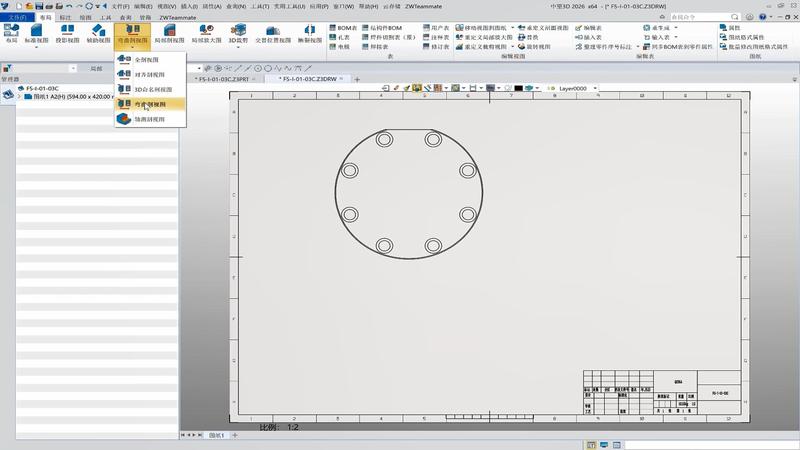Click the black color swatch in toolbar

519,88
